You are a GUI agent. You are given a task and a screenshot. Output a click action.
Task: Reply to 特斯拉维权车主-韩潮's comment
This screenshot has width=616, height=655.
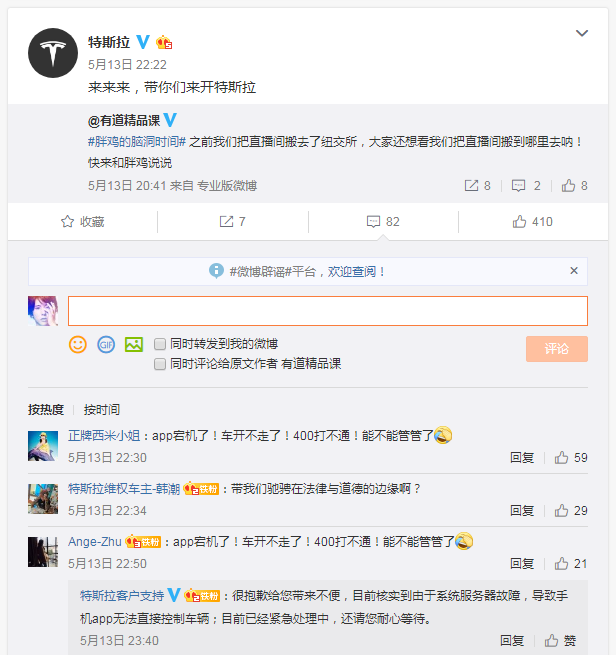(522, 510)
